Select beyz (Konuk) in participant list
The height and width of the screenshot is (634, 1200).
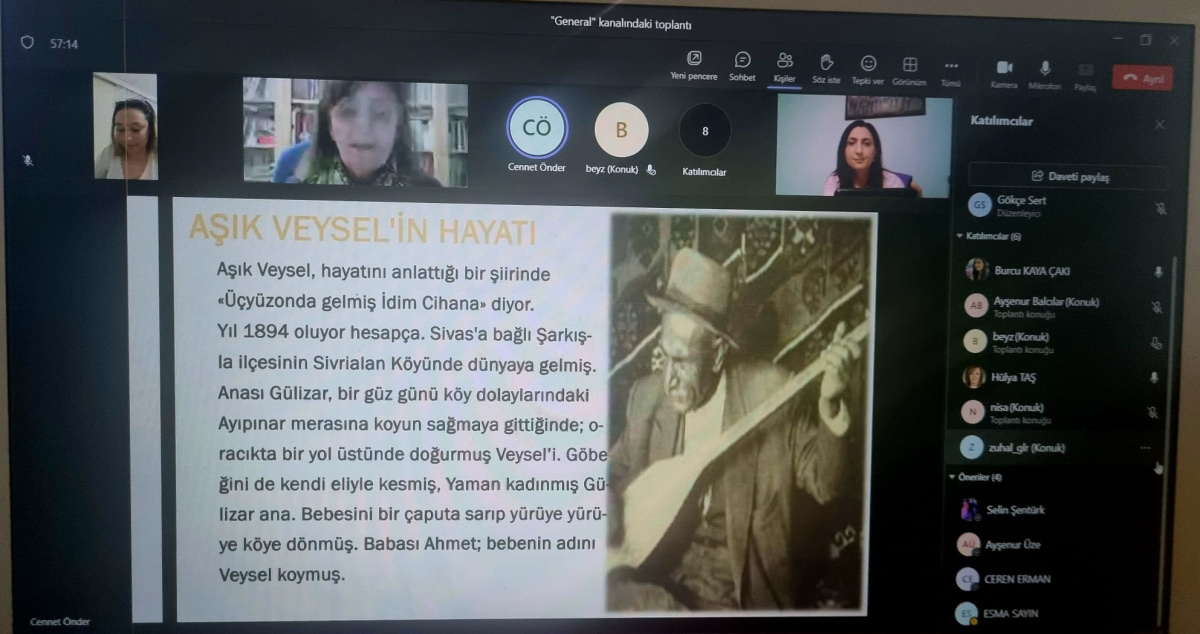[x=1062, y=341]
